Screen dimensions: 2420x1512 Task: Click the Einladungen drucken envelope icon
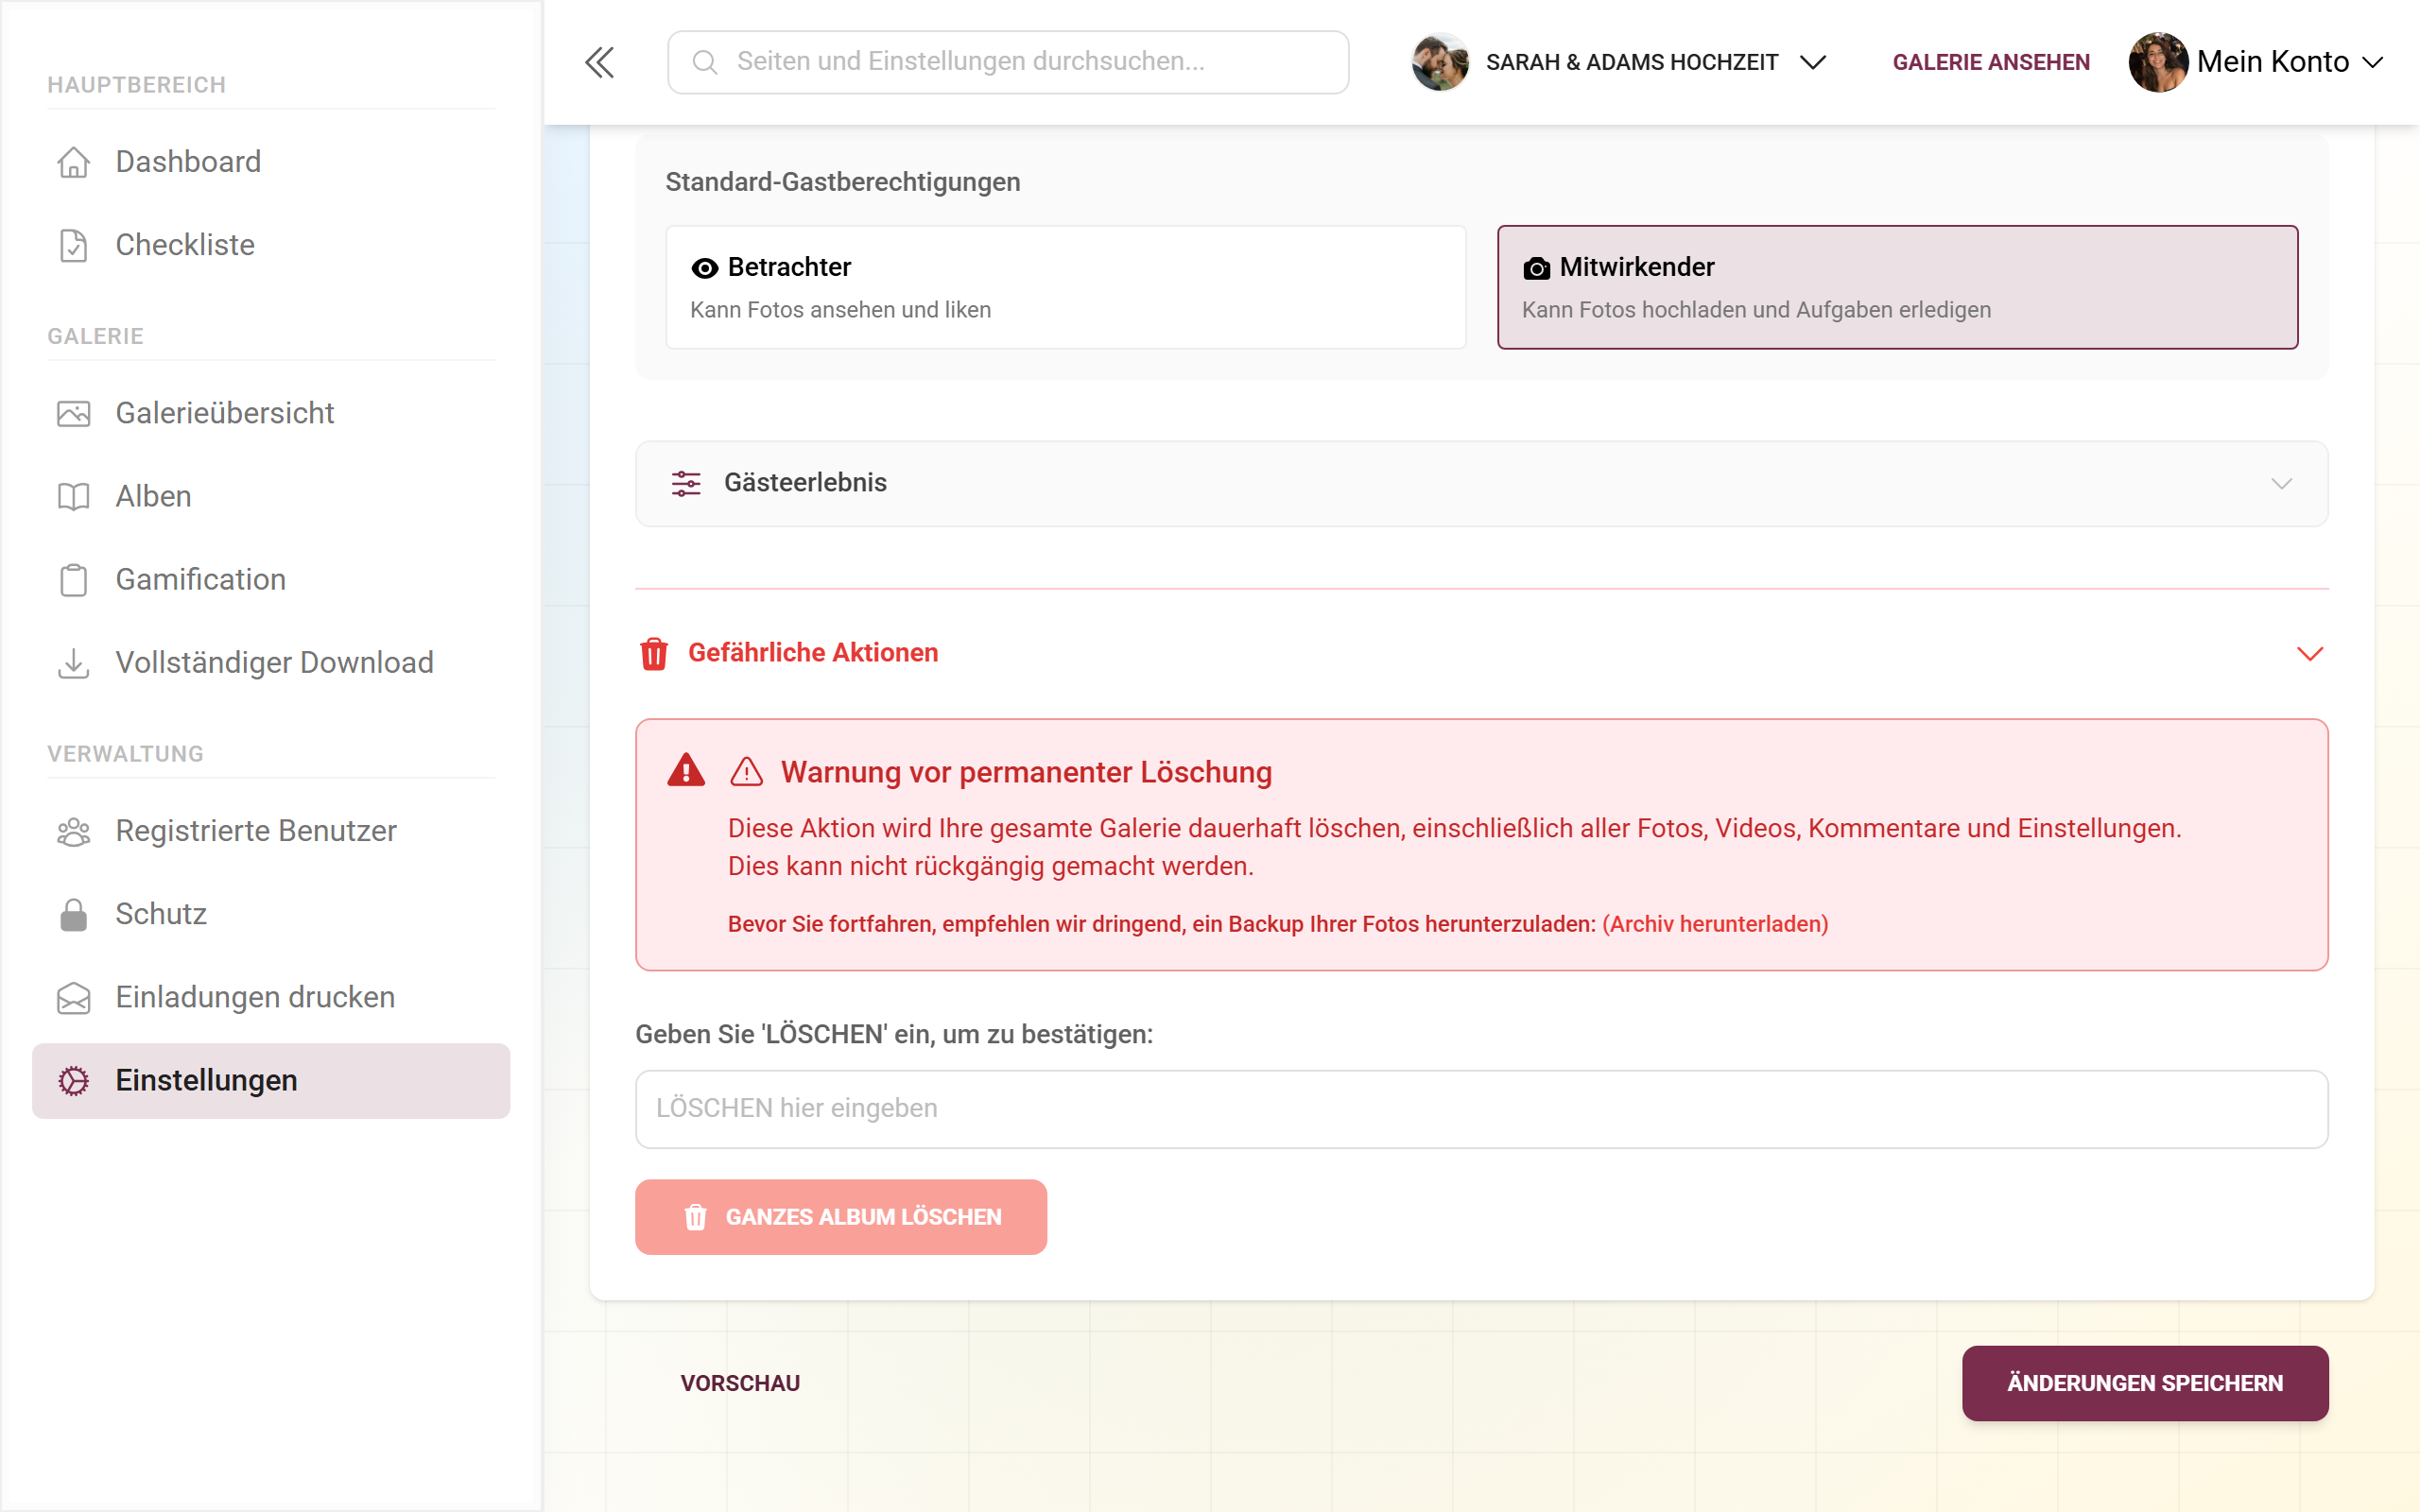(73, 997)
